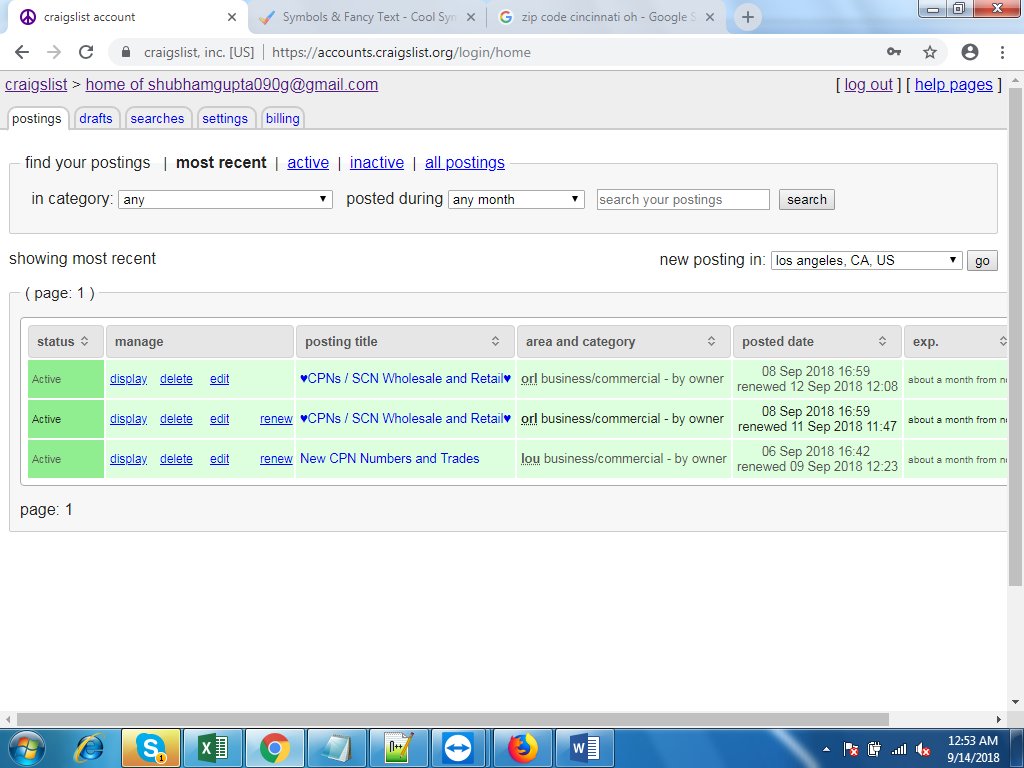The image size is (1024, 768).
Task: Open home of shubhamgupta090g@gmail.com link
Action: (232, 85)
